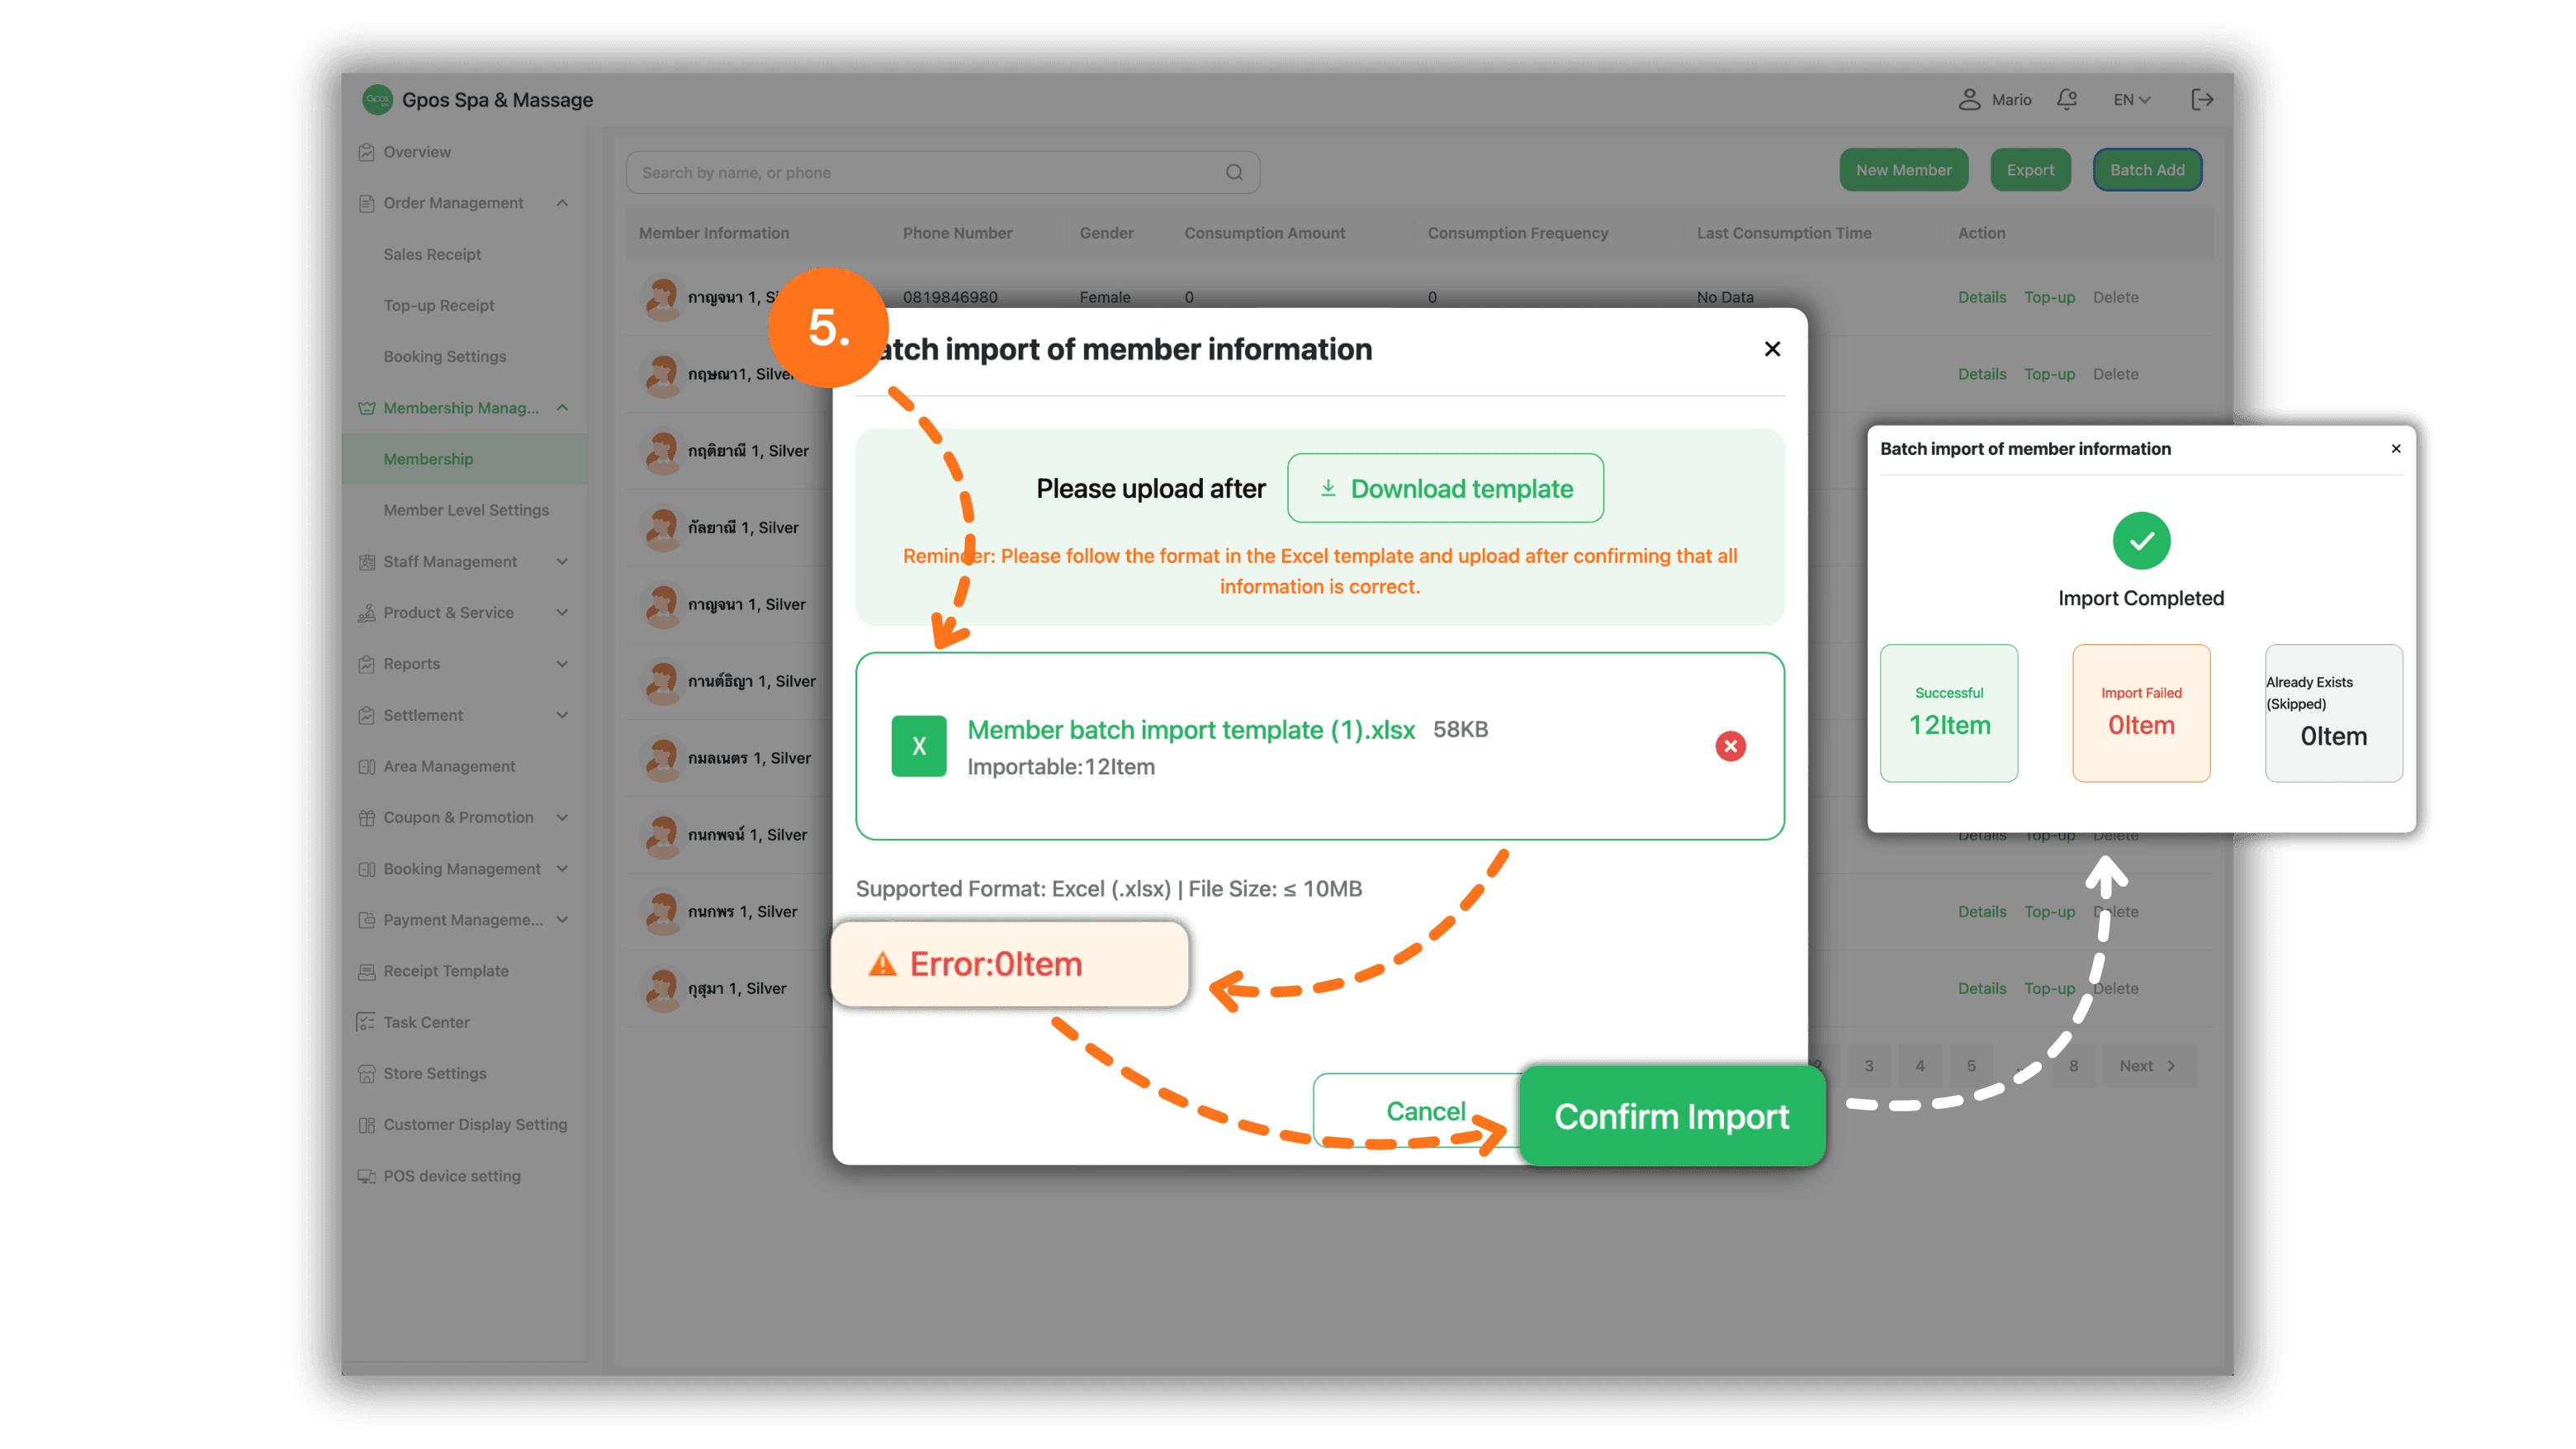Click the POS device setting icon
The height and width of the screenshot is (1449, 2576).
pyautogui.click(x=366, y=1176)
